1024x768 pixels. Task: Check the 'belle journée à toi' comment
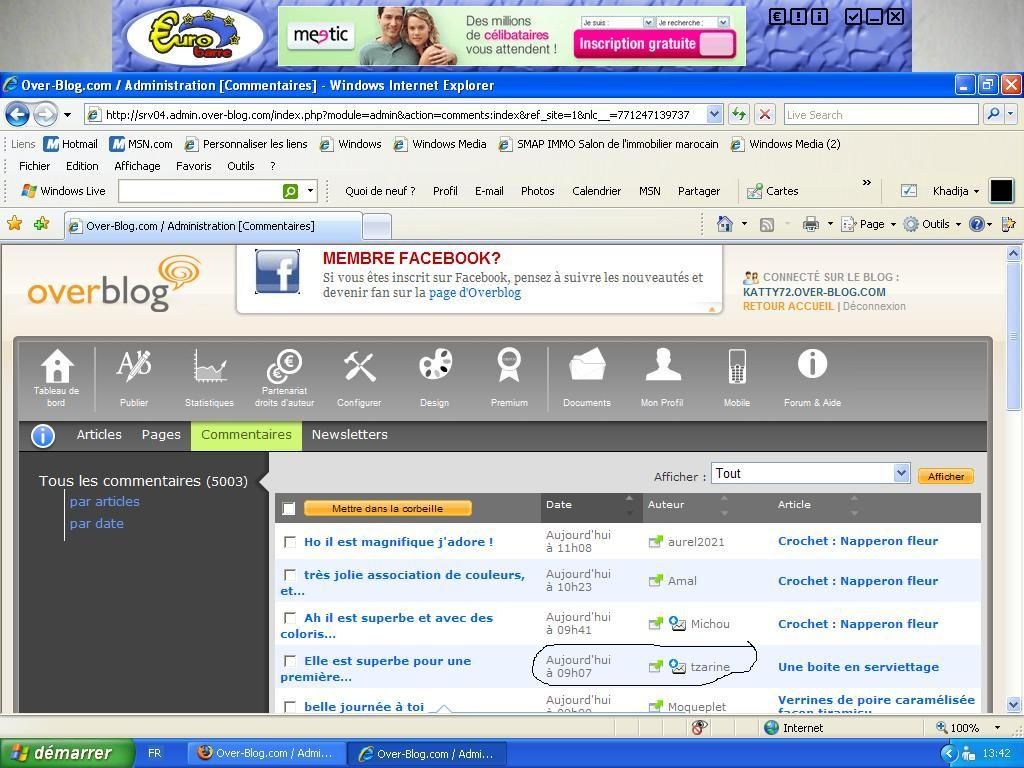pyautogui.click(x=290, y=707)
